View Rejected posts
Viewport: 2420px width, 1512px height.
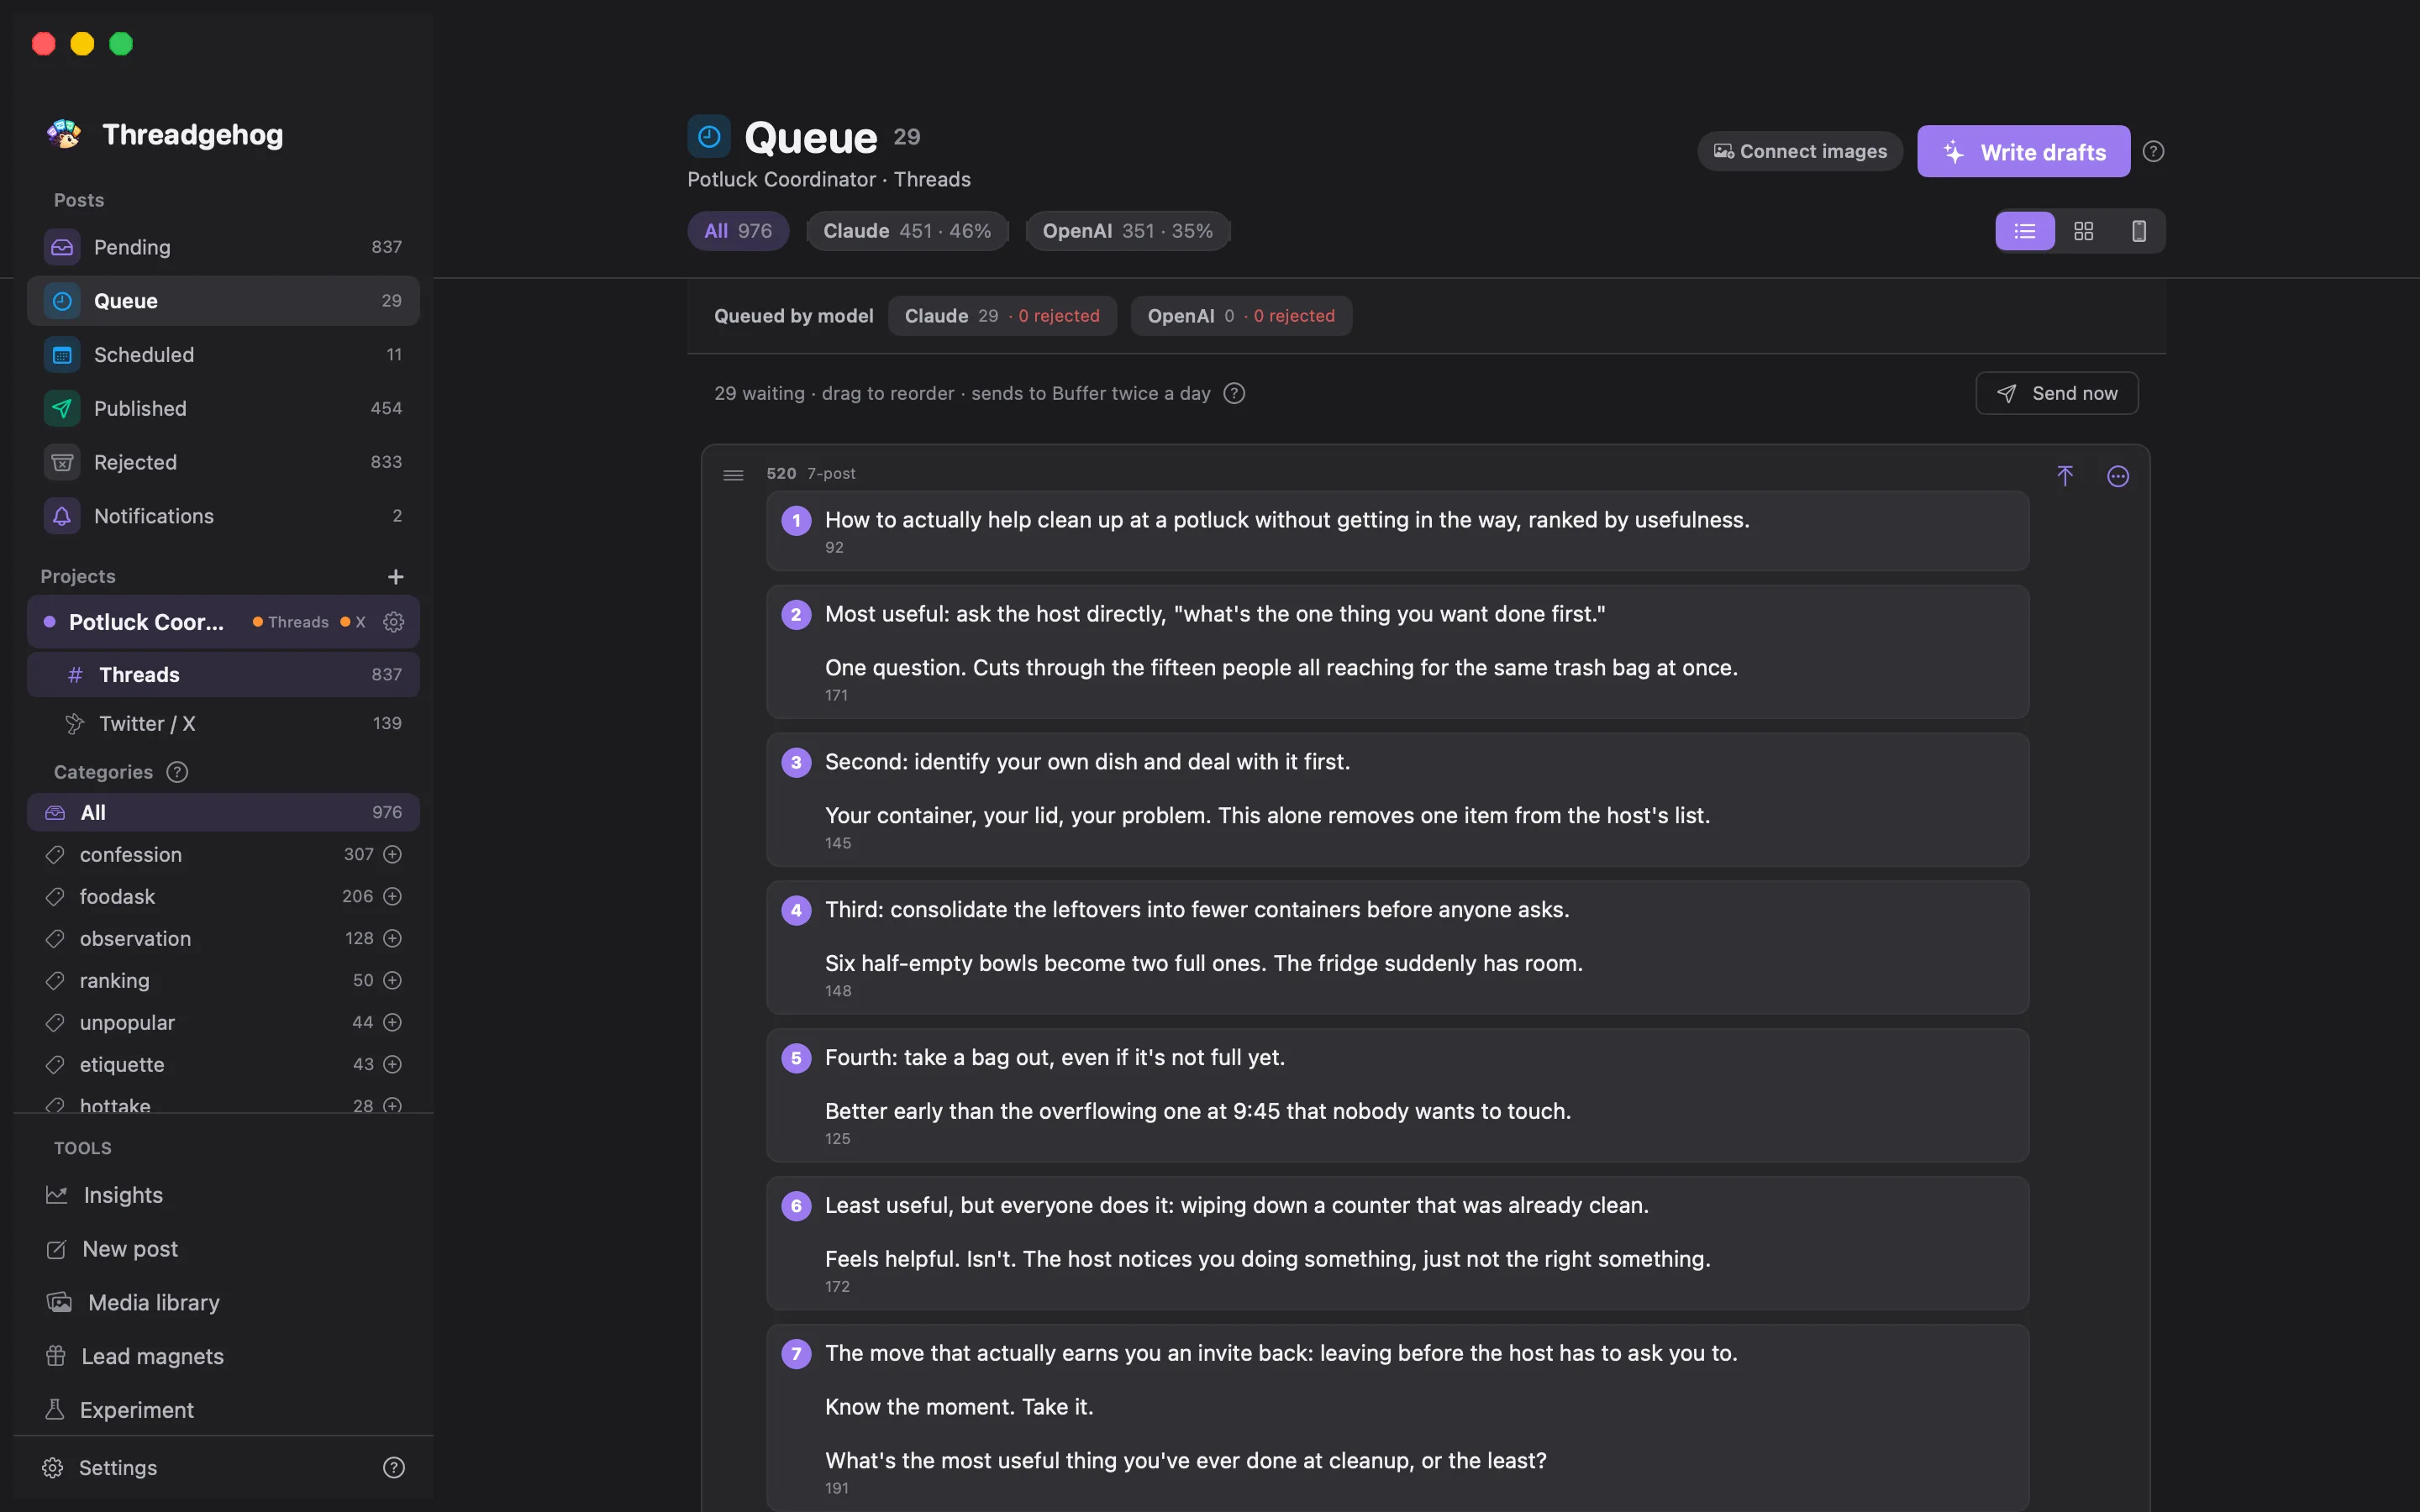223,462
